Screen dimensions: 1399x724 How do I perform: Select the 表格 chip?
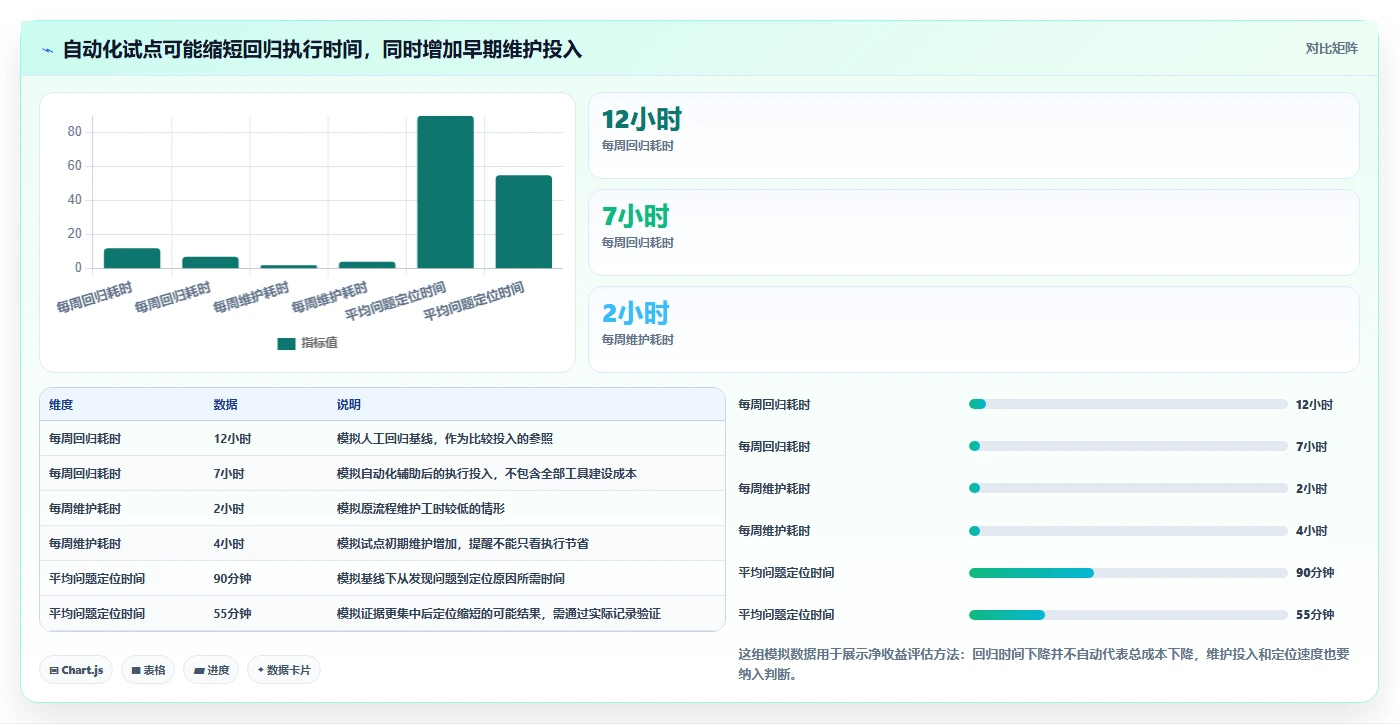[x=149, y=670]
